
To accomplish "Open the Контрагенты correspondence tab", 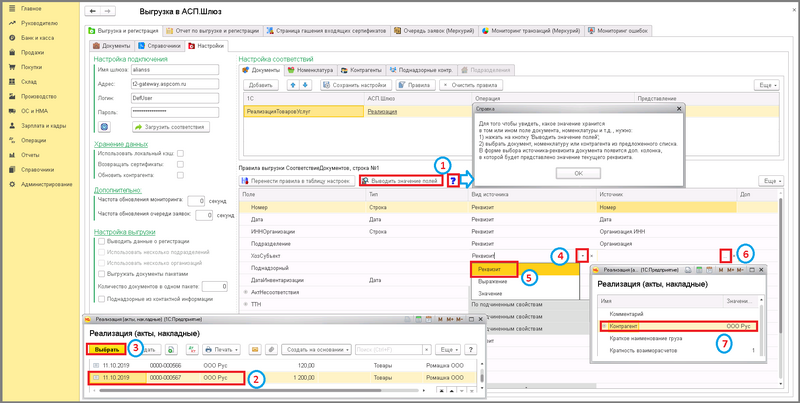I will coord(362,70).
